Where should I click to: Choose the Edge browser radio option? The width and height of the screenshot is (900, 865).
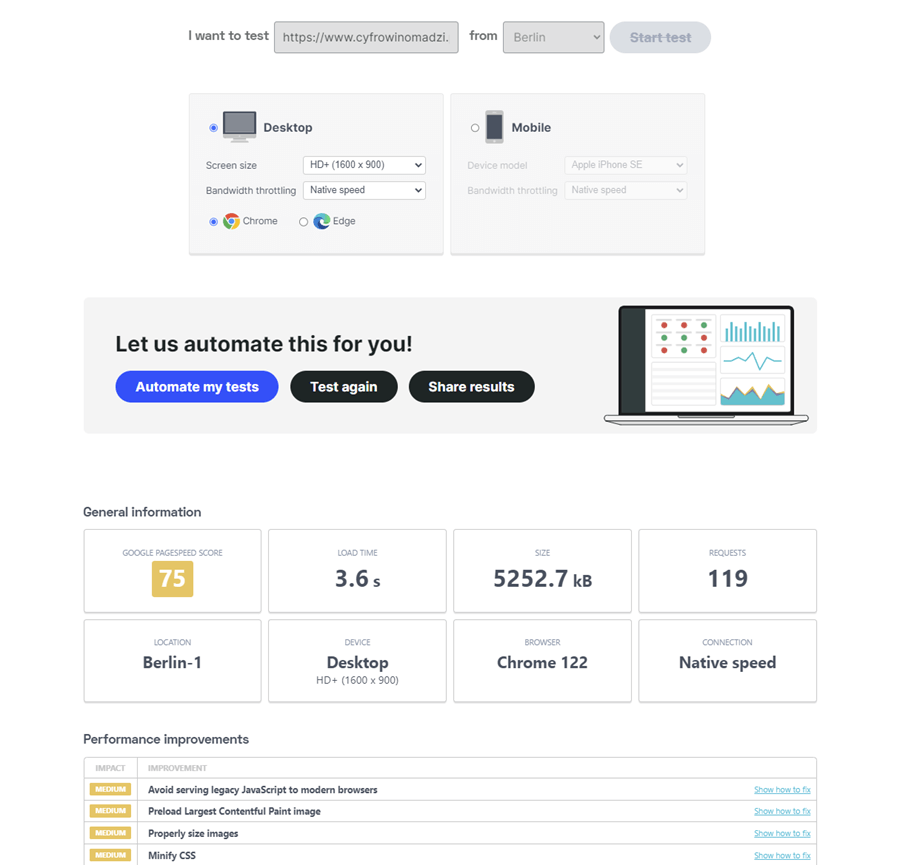point(303,222)
